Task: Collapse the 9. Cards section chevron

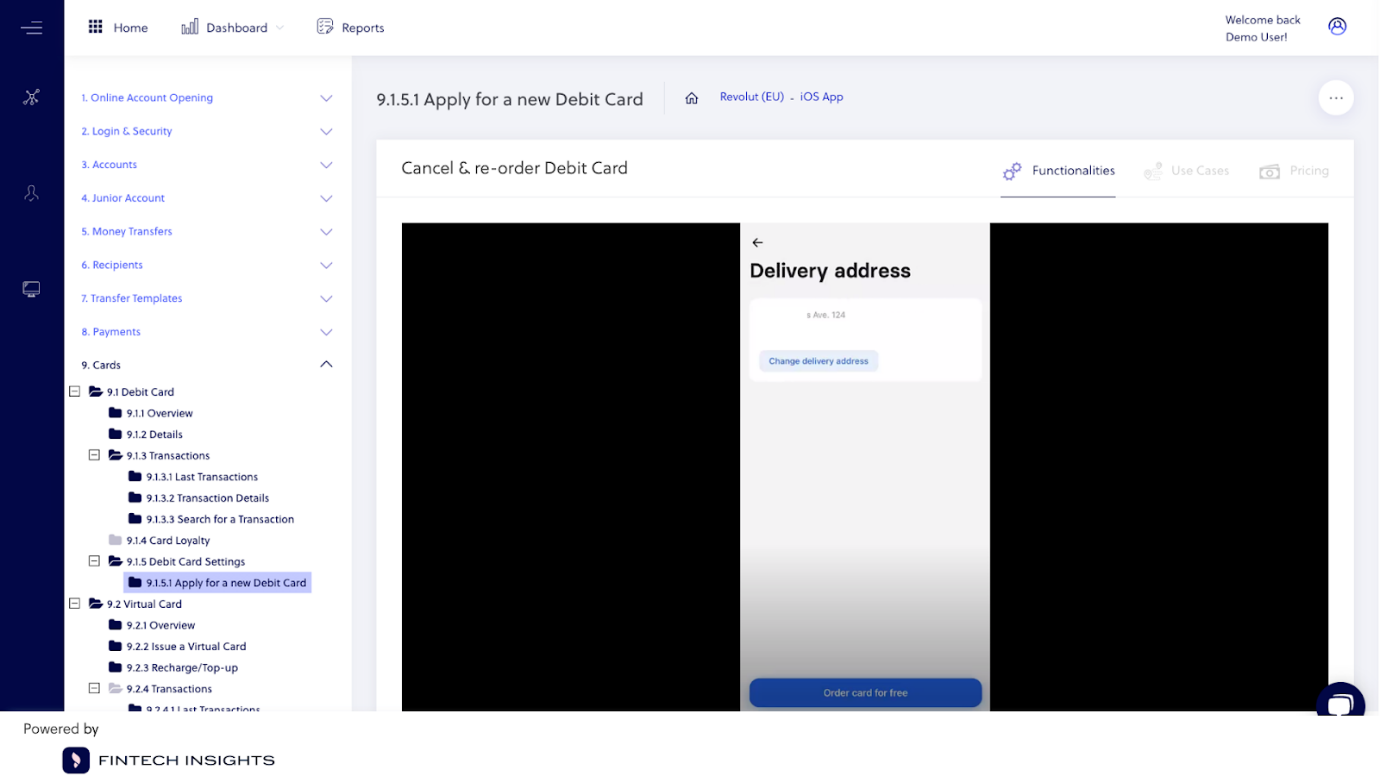Action: pyautogui.click(x=326, y=365)
